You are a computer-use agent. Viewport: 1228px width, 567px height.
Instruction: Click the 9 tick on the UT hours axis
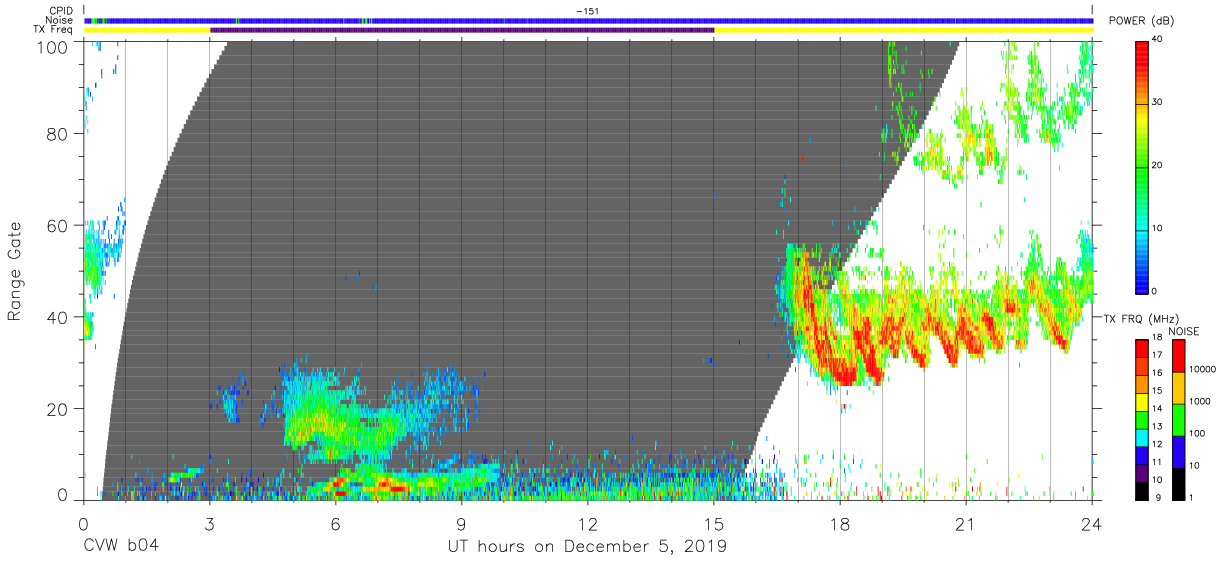pos(461,523)
